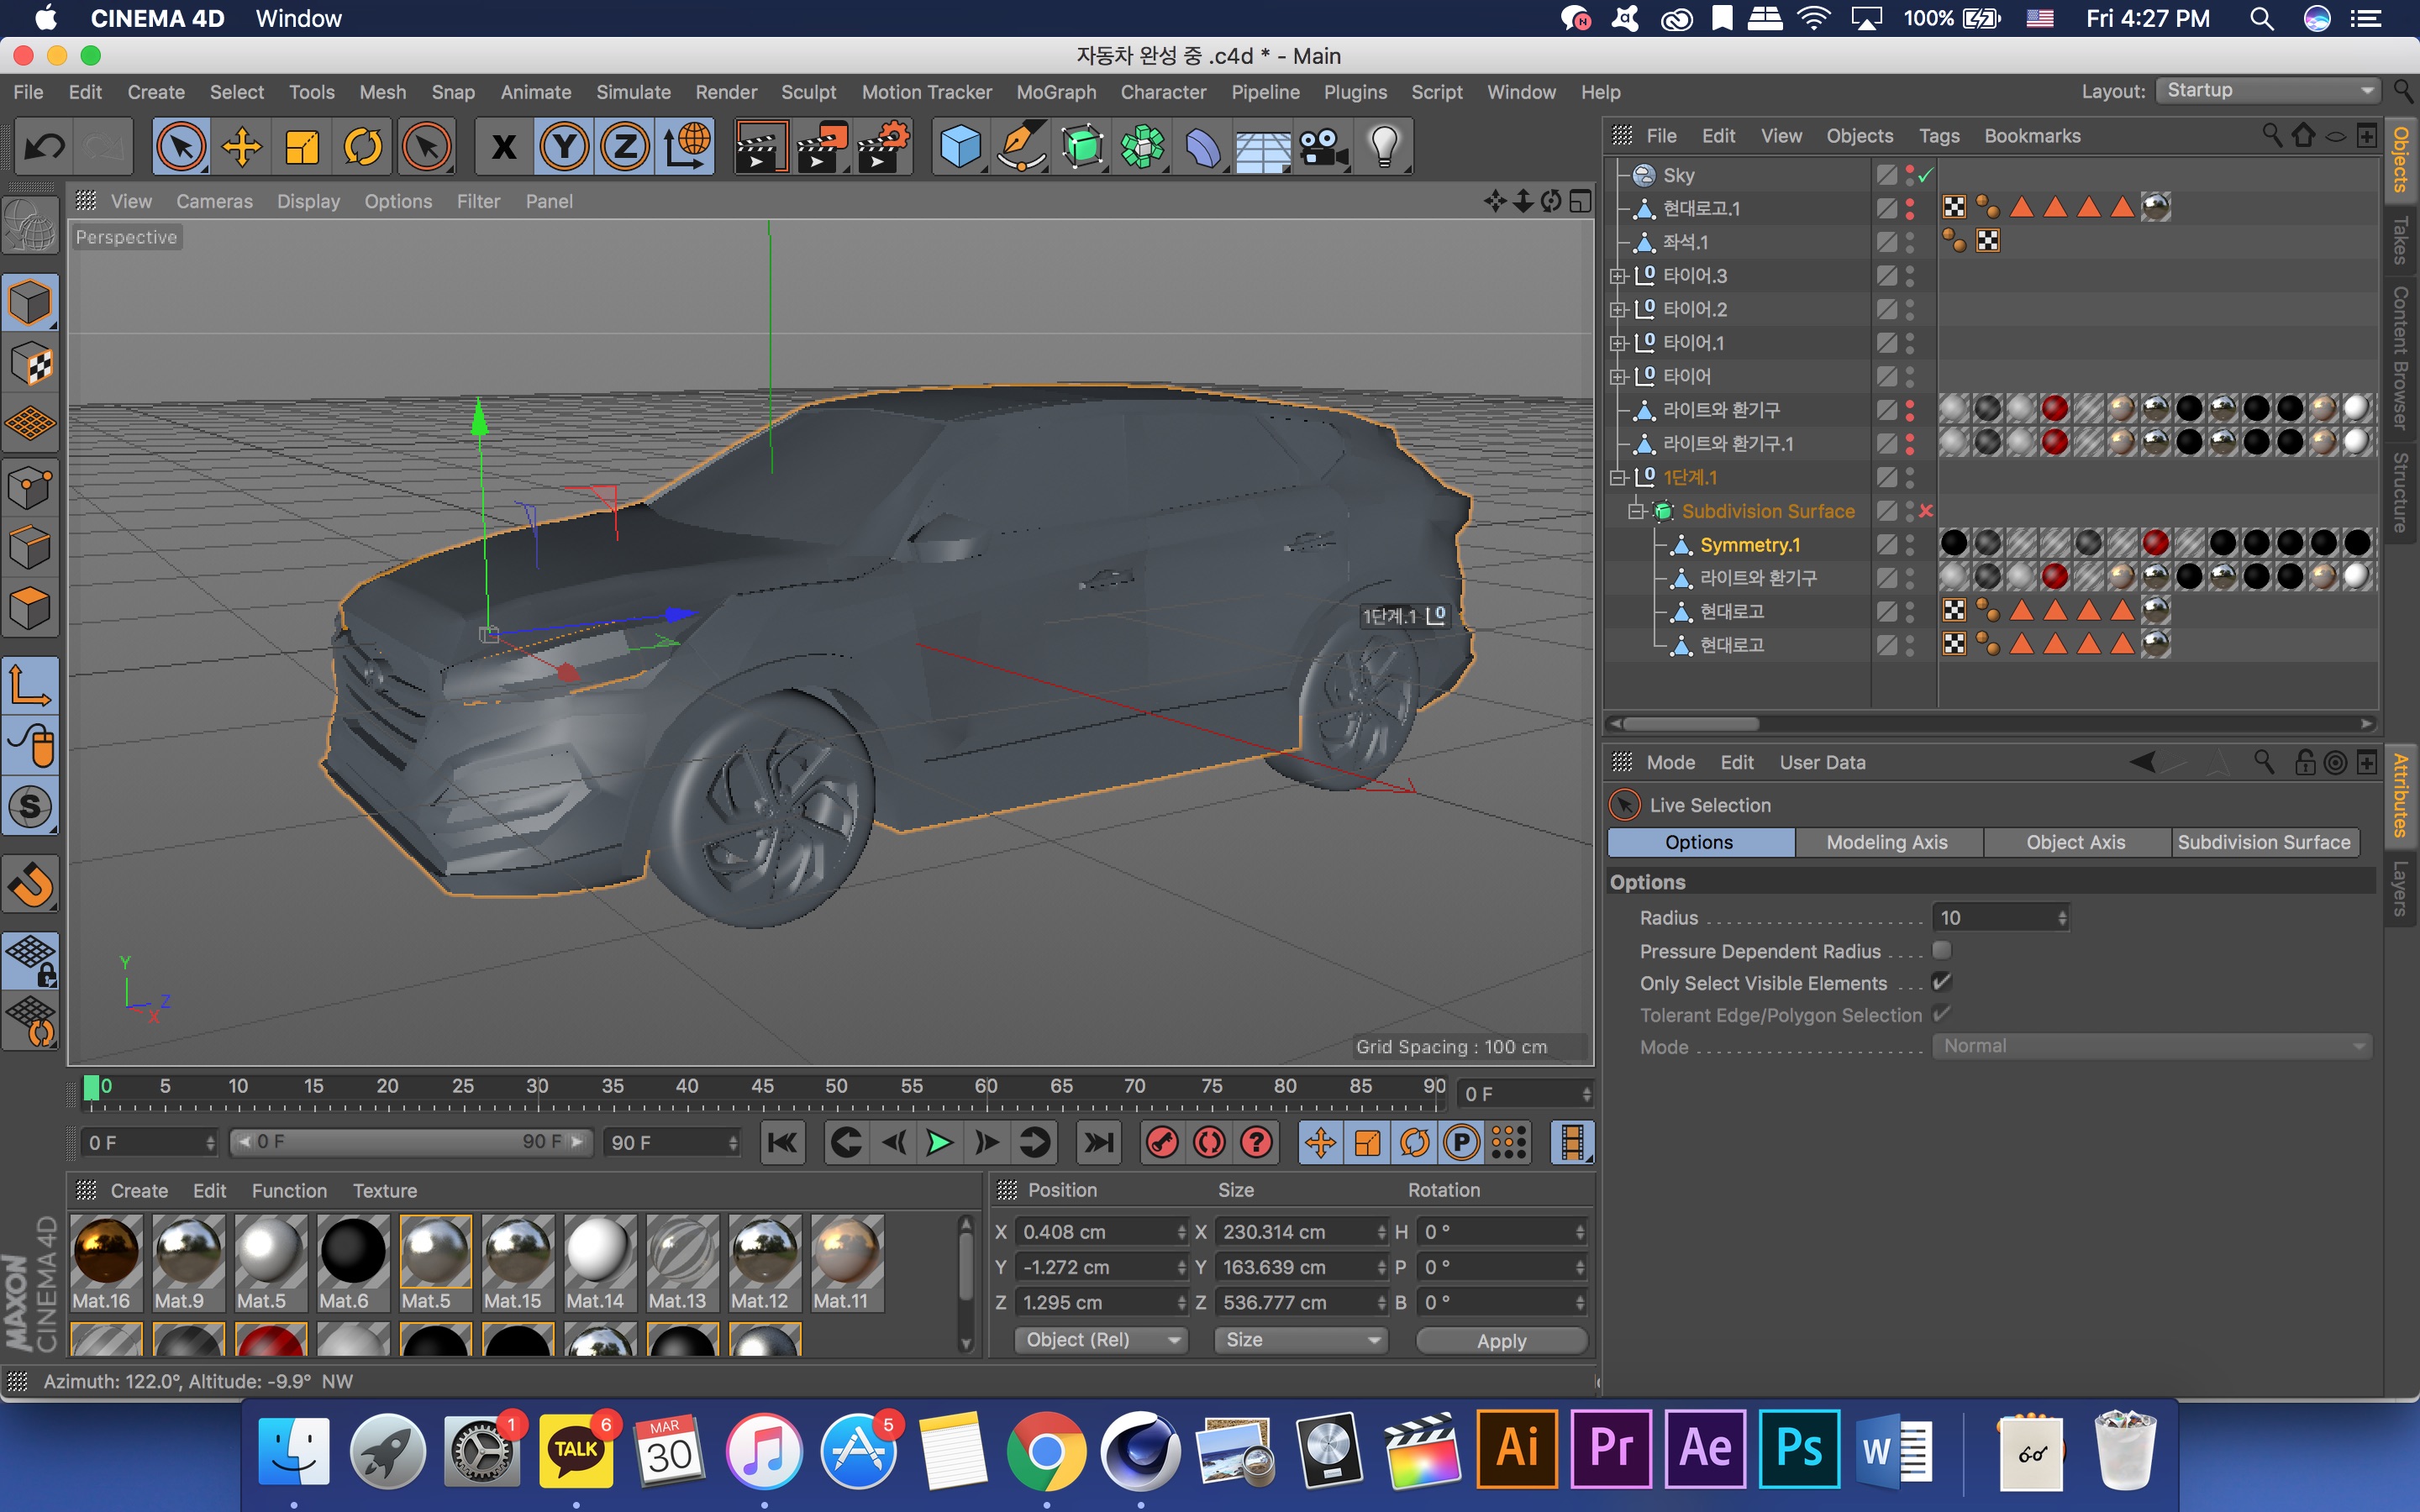Click the Undo arrow icon
The image size is (2420, 1512).
click(44, 147)
